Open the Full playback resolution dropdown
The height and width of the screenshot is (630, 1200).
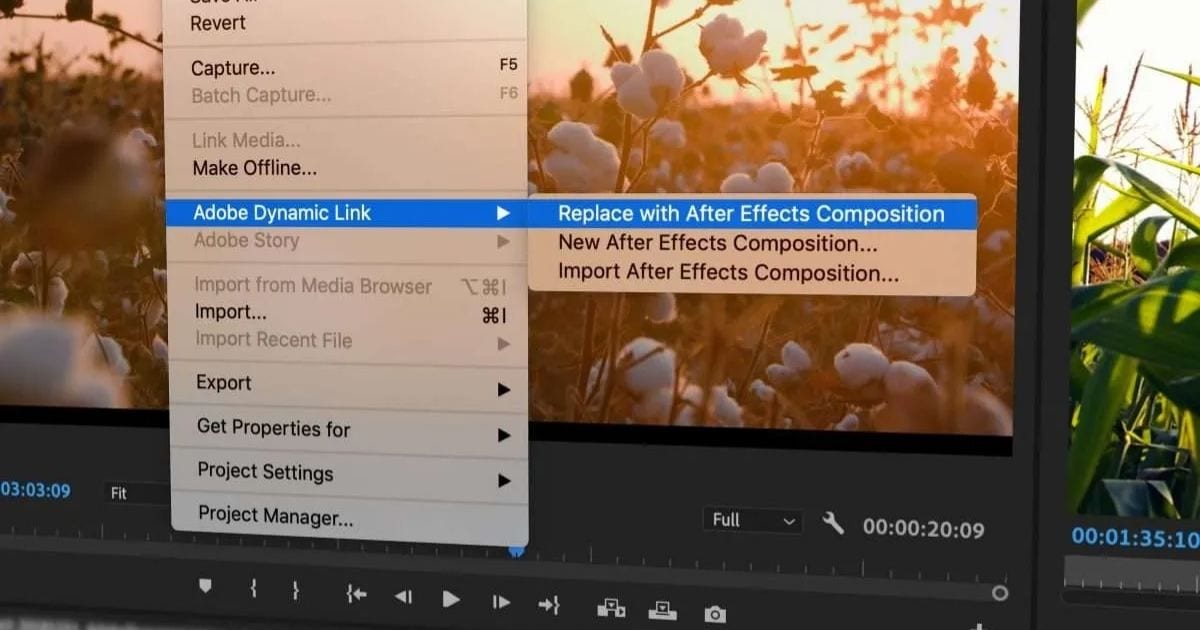(x=753, y=520)
